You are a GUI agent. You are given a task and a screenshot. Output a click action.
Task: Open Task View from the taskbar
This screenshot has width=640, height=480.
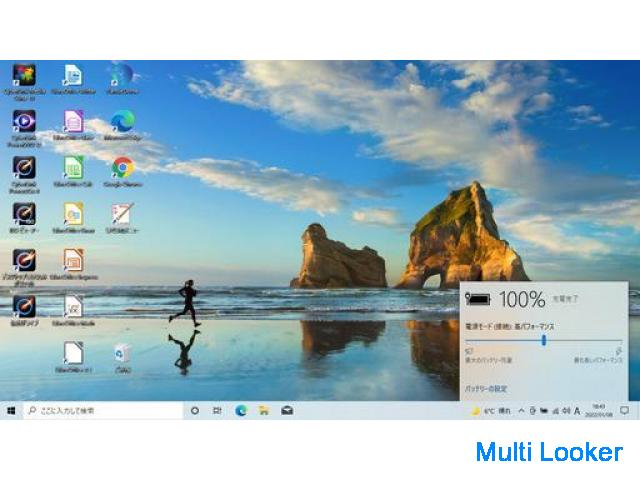pos(217,411)
